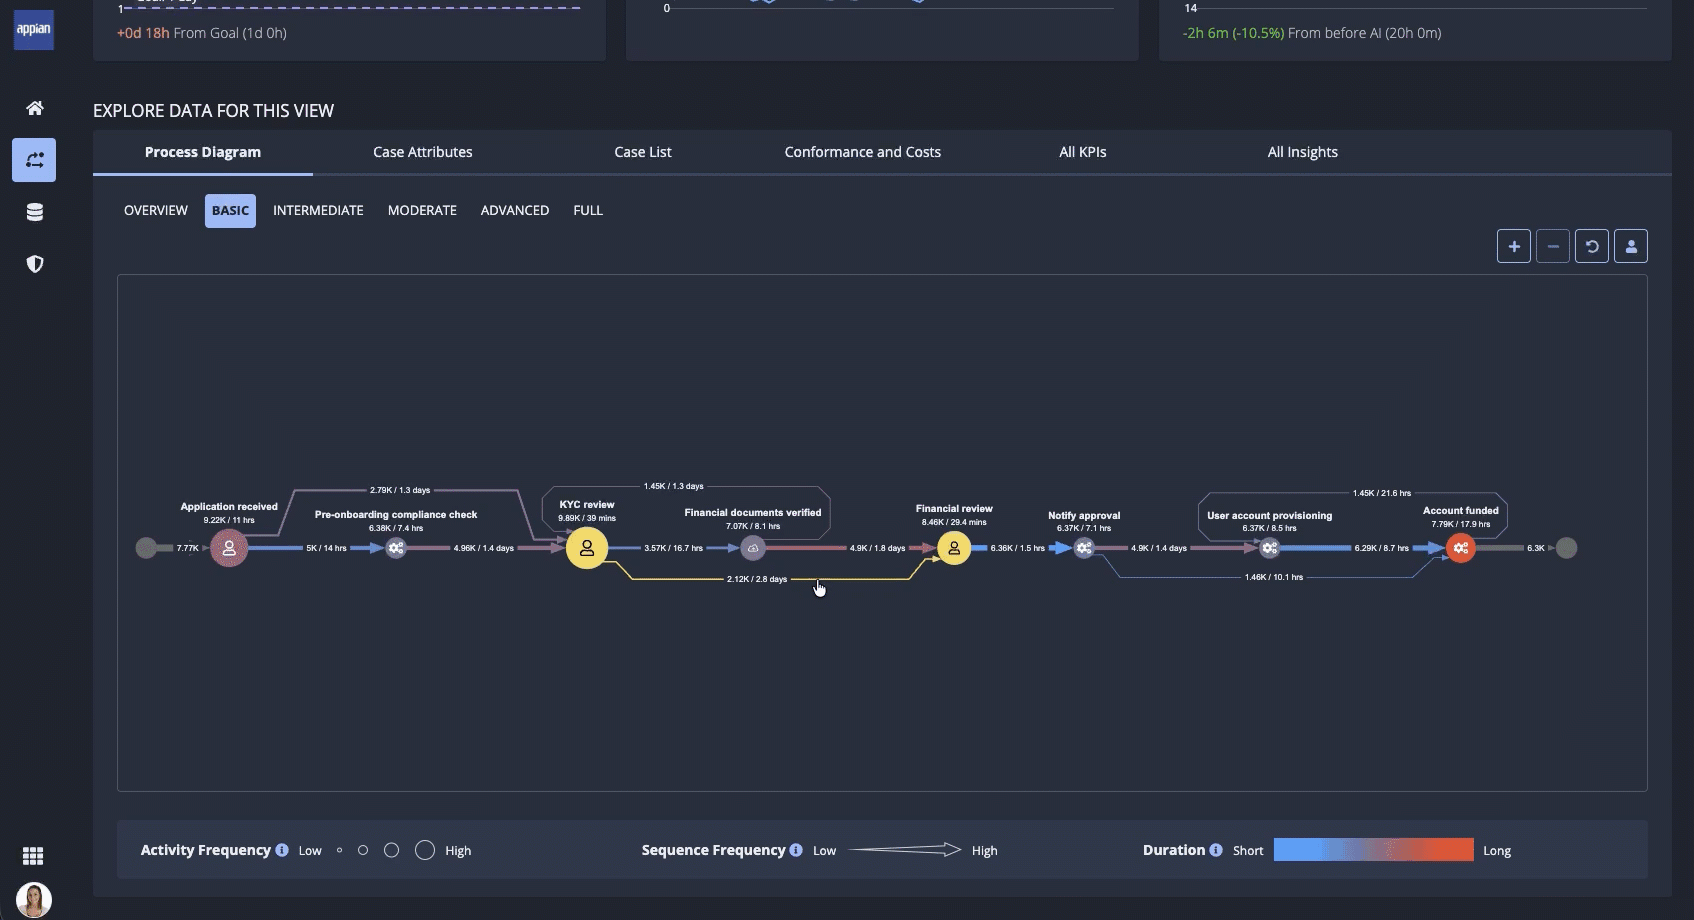1694x920 pixels.
Task: Select User account provisioning node
Action: (x=1270, y=548)
